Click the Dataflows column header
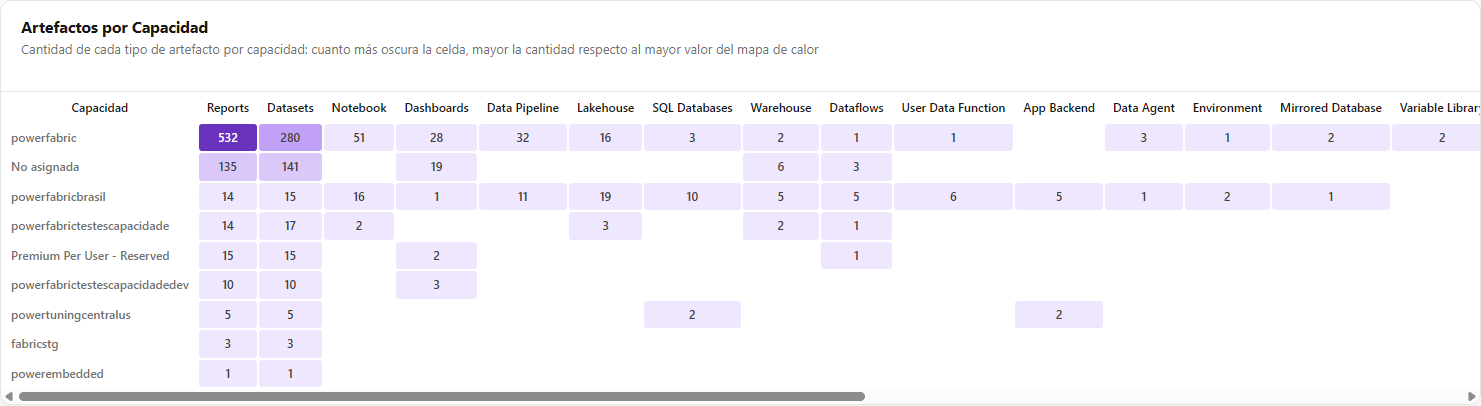Image resolution: width=1481 pixels, height=406 pixels. 856,108
